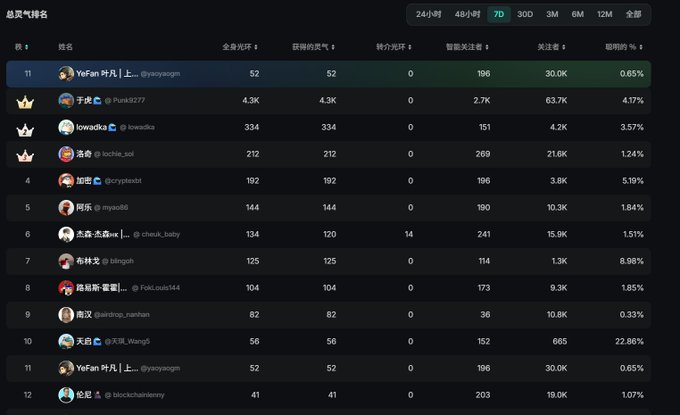The image size is (680, 415).
Task: Open the @lowadka handle link
Action: pyautogui.click(x=137, y=127)
